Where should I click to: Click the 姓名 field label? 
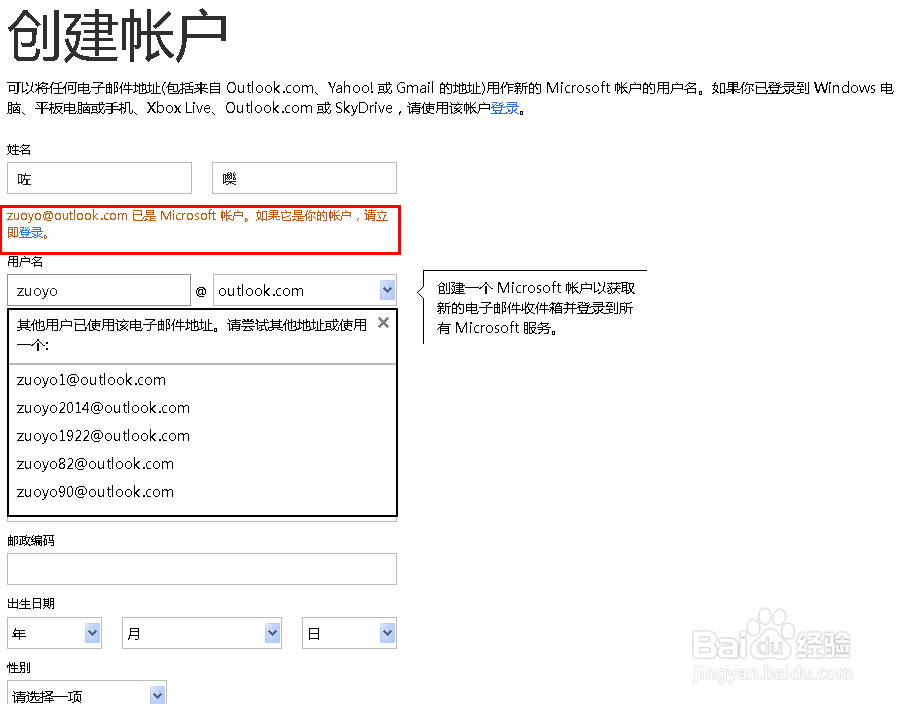[18, 150]
